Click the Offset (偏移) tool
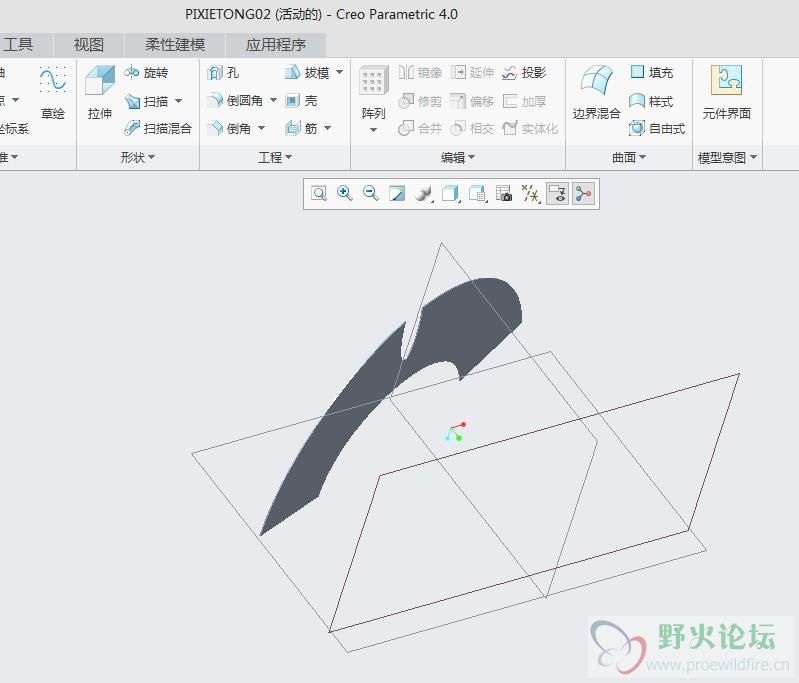799x683 pixels. pyautogui.click(x=472, y=101)
